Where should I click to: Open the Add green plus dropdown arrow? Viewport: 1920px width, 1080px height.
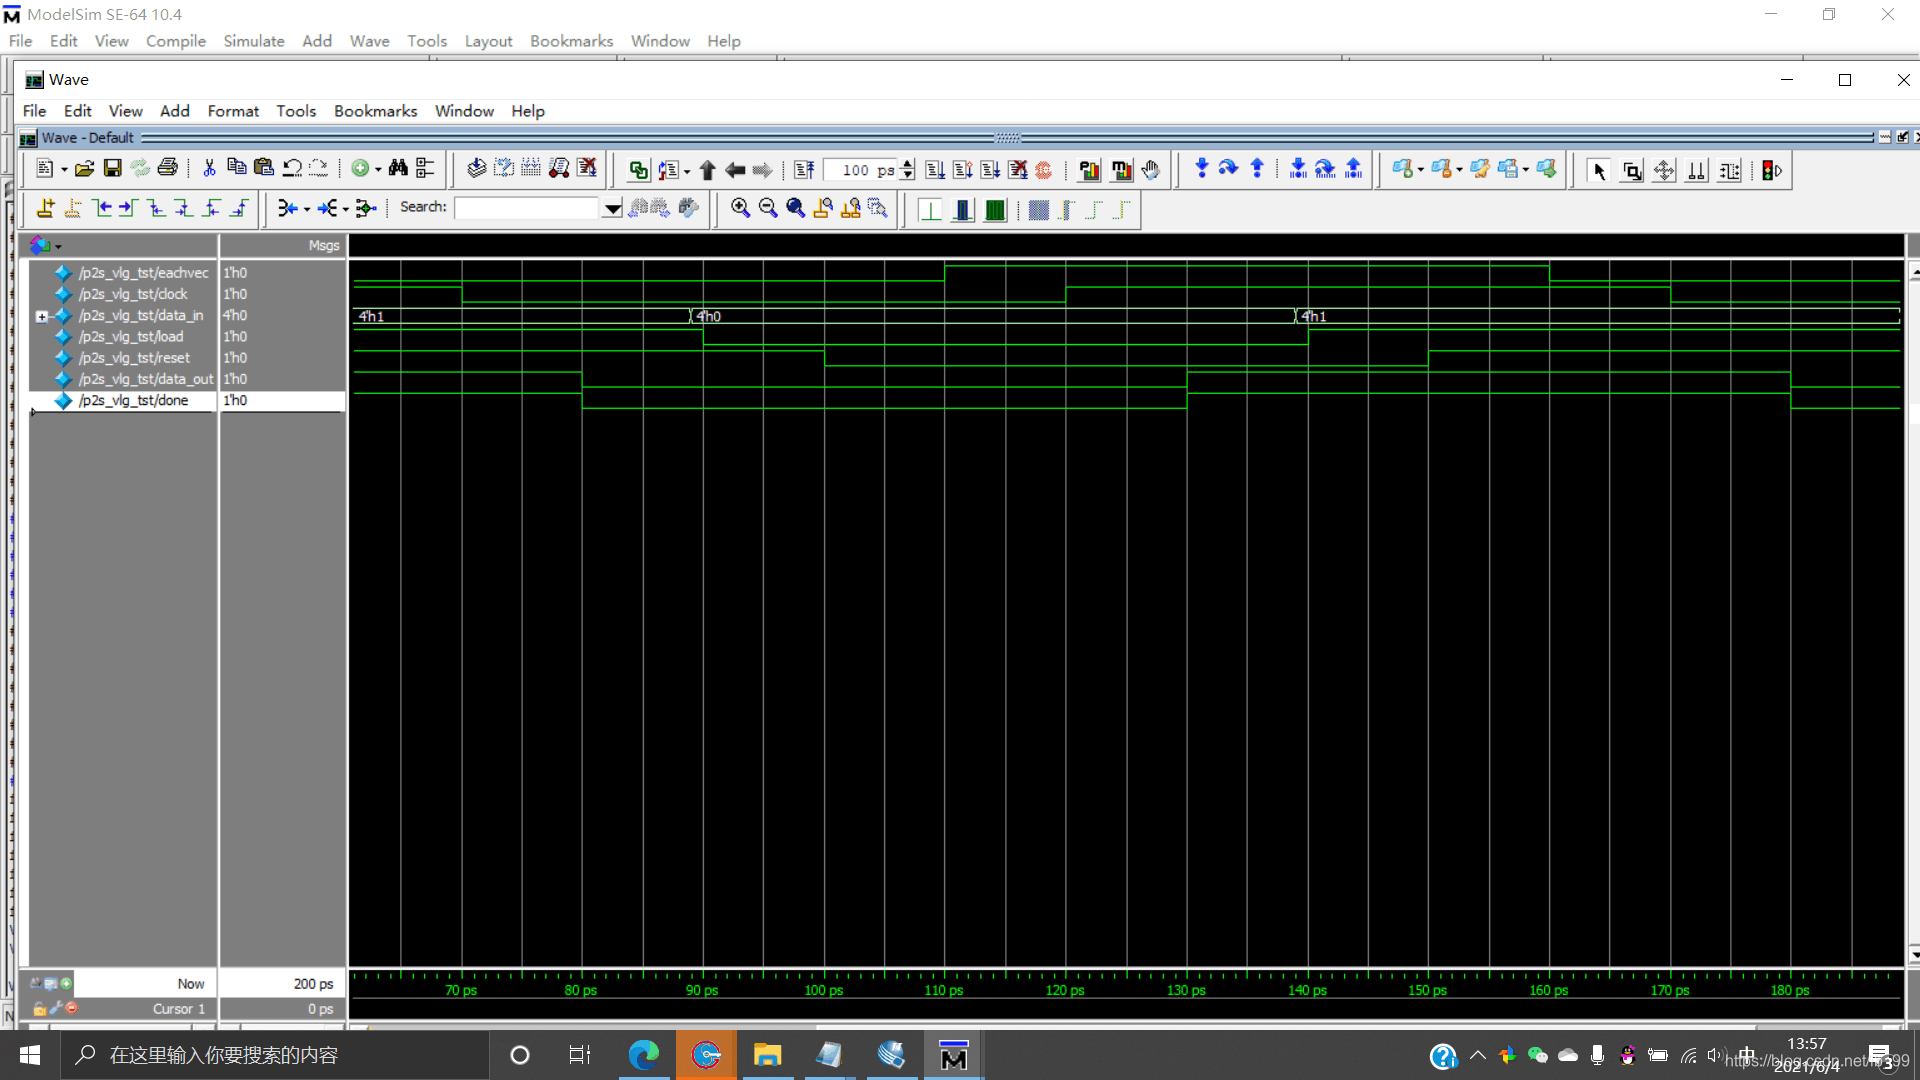378,170
